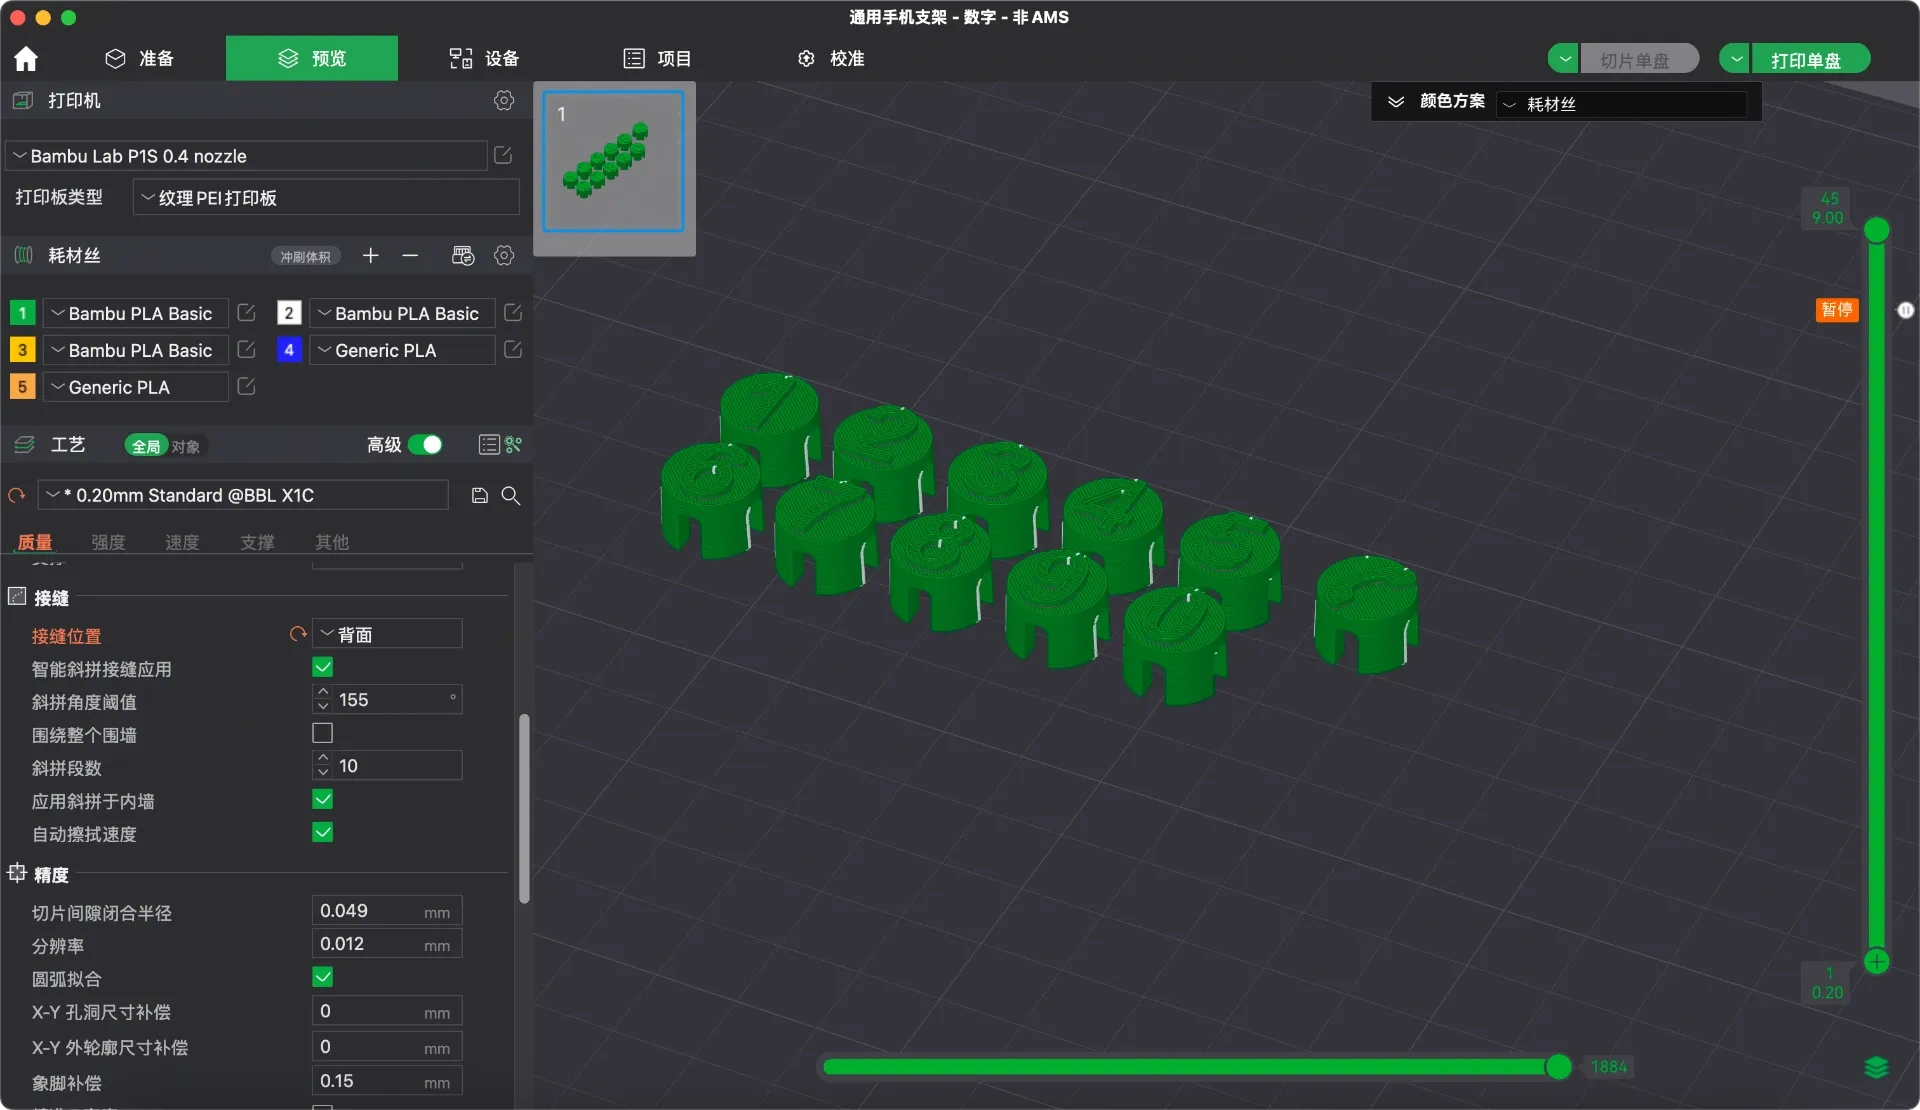Image resolution: width=1920 pixels, height=1110 pixels.
Task: Edit Bambu Lab P1S printer preset icon
Action: click(503, 155)
